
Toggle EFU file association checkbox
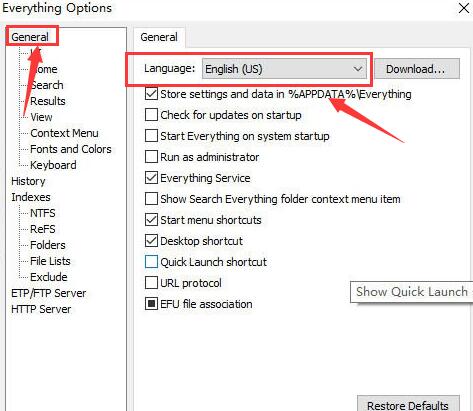pos(151,304)
